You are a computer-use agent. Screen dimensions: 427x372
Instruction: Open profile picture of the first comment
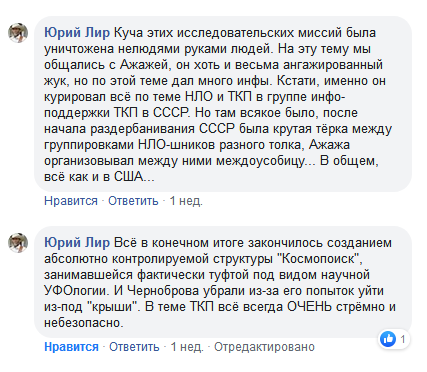click(18, 33)
